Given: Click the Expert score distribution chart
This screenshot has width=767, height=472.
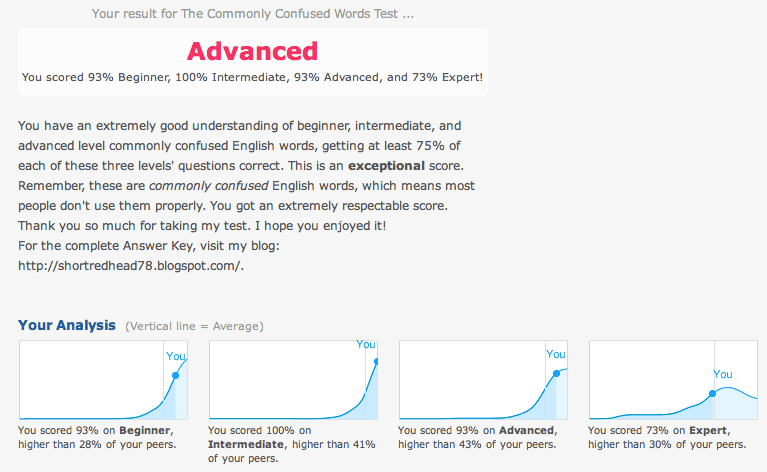Looking at the screenshot, I should 673,380.
